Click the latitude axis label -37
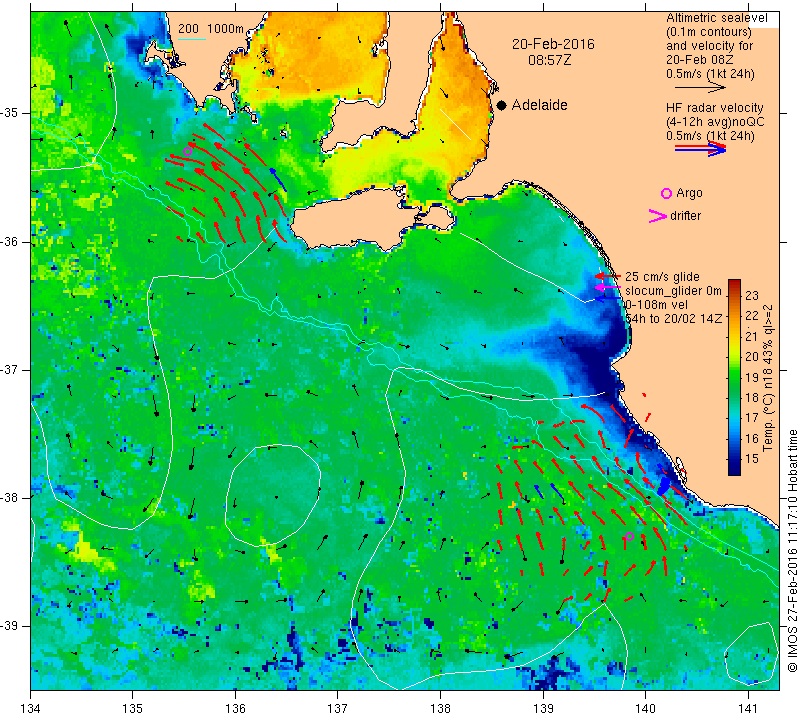Screen dimensions: 800x720 (10, 369)
